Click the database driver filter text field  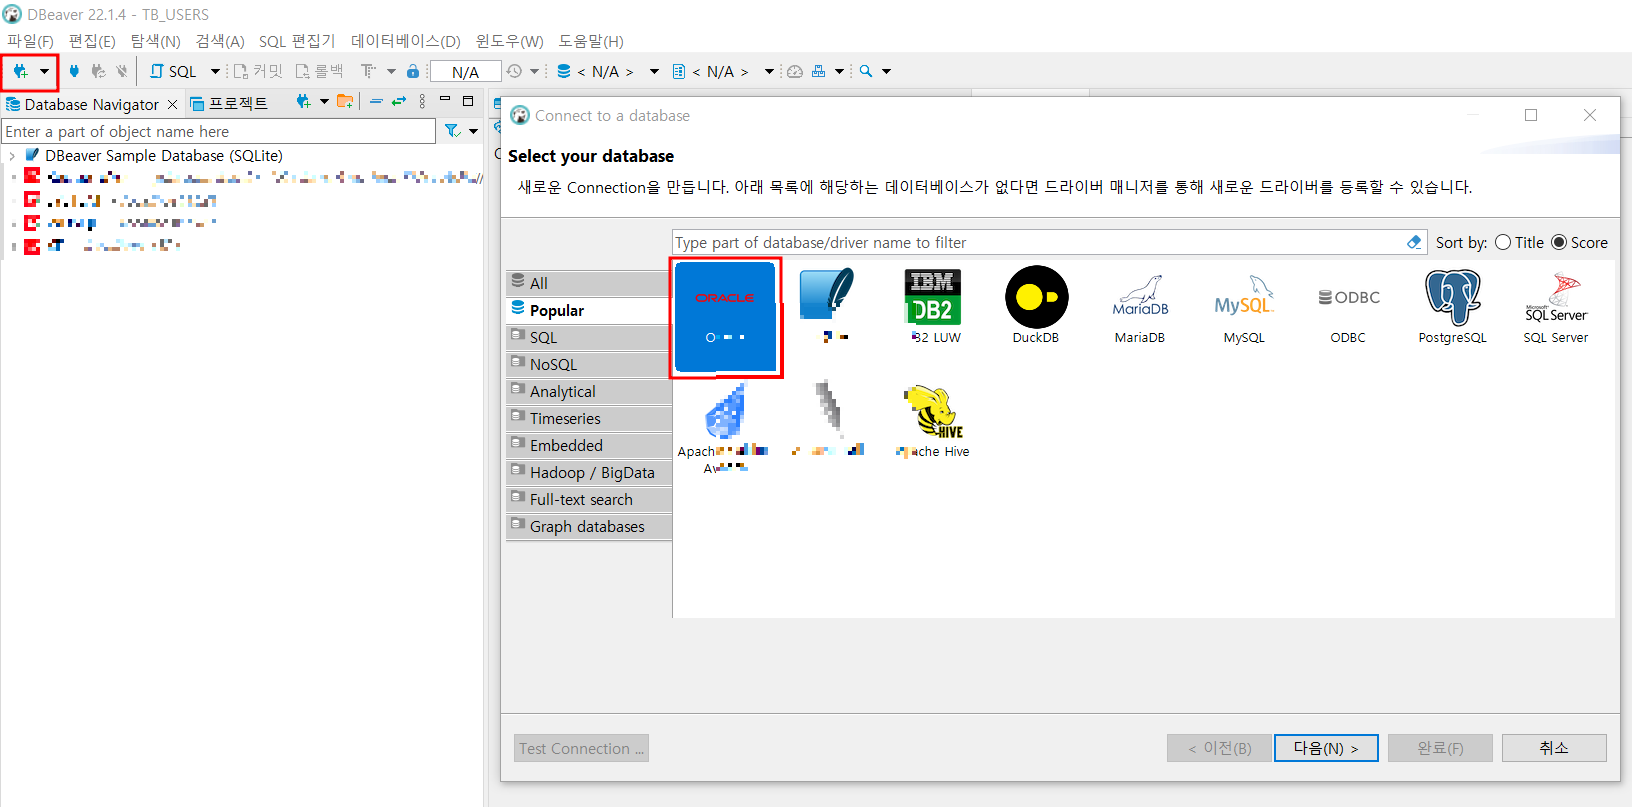1038,242
